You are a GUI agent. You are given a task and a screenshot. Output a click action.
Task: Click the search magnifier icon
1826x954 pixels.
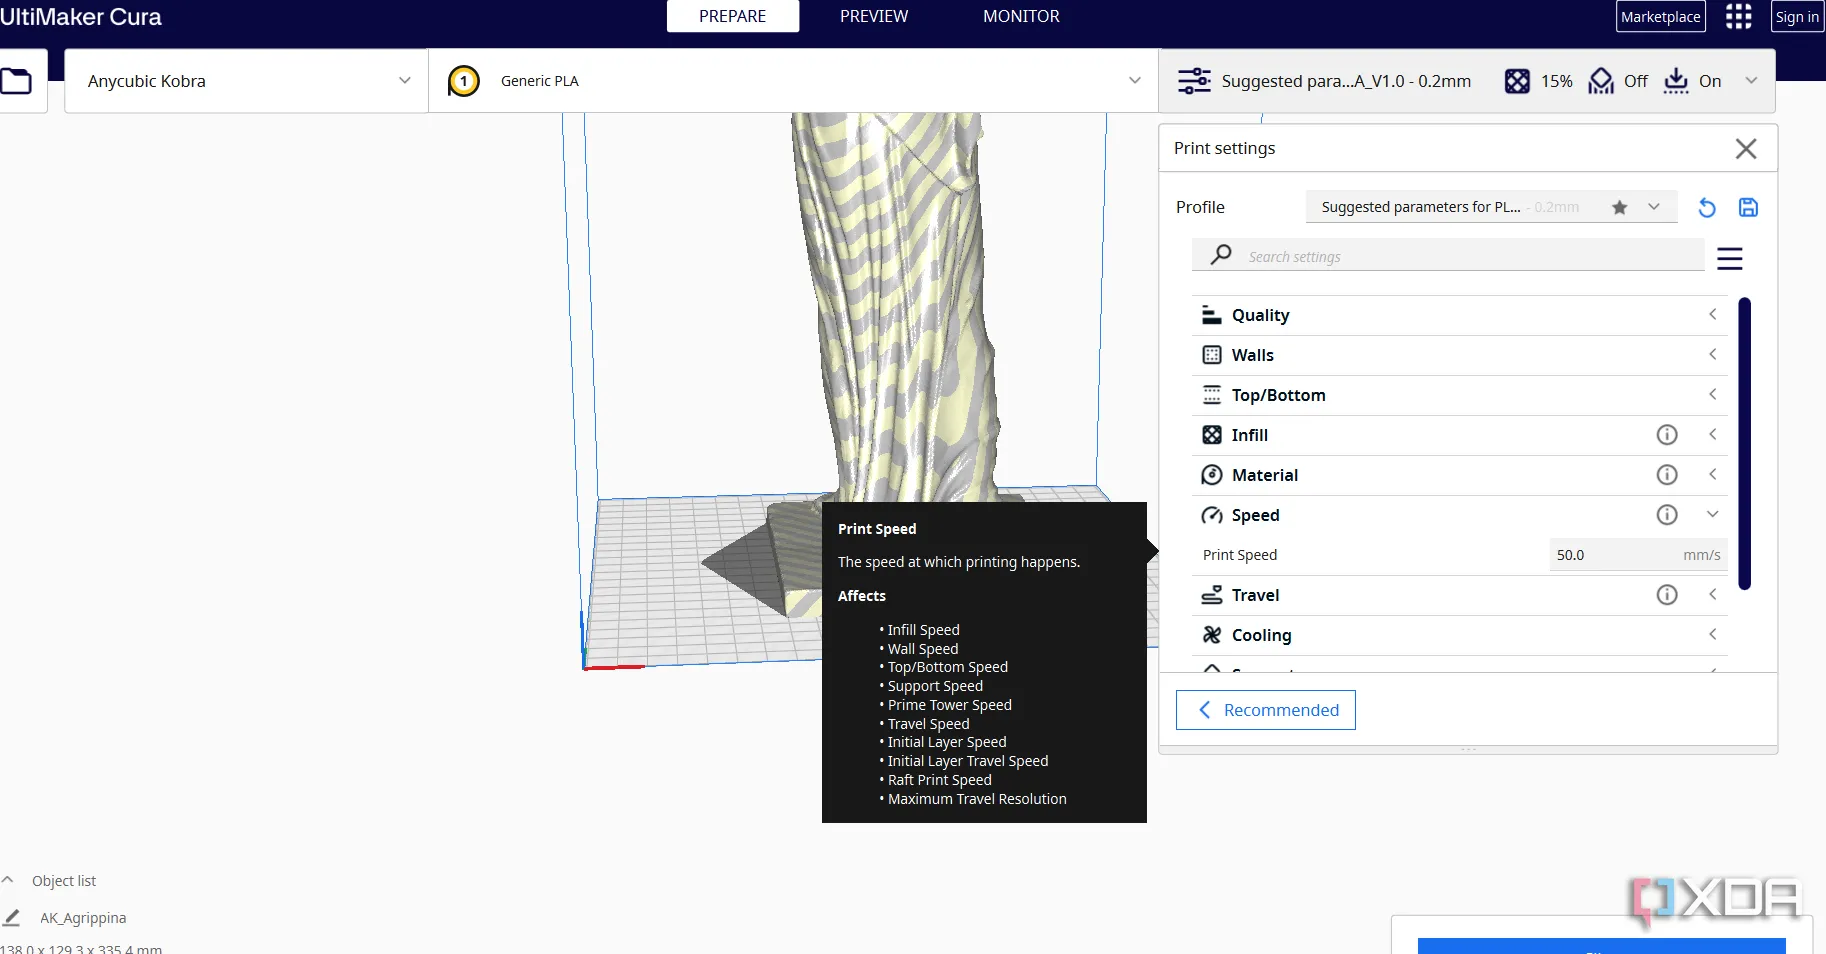click(x=1221, y=255)
